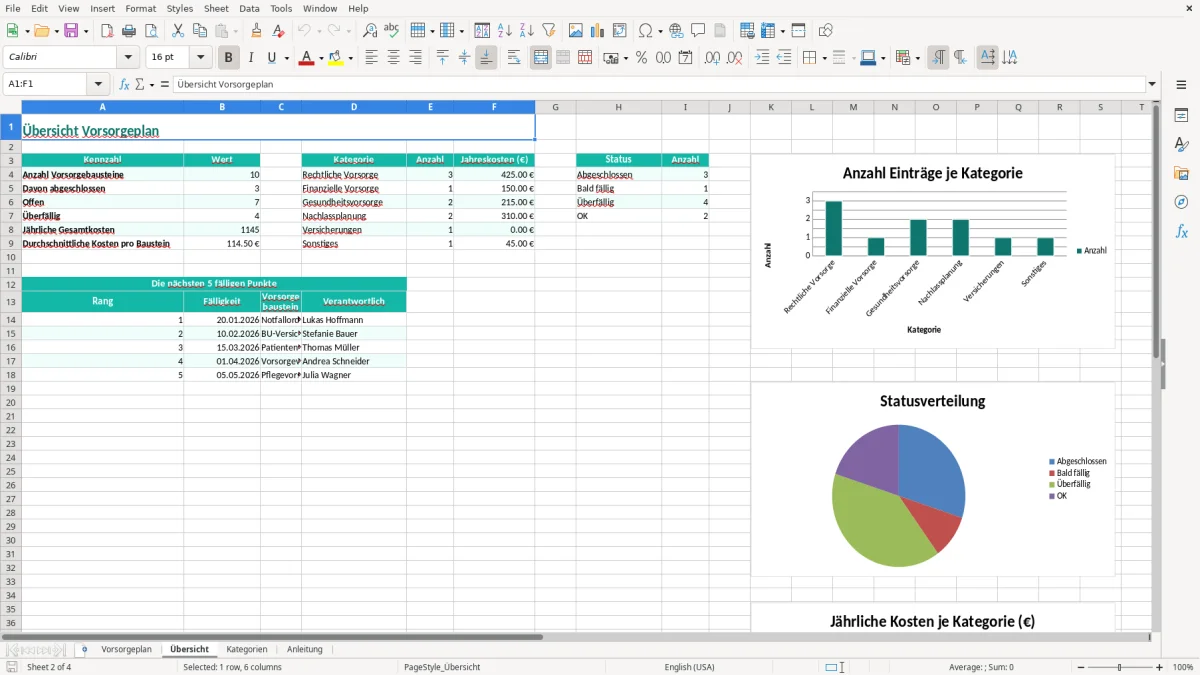Click Increase Indent icon

click(x=762, y=58)
